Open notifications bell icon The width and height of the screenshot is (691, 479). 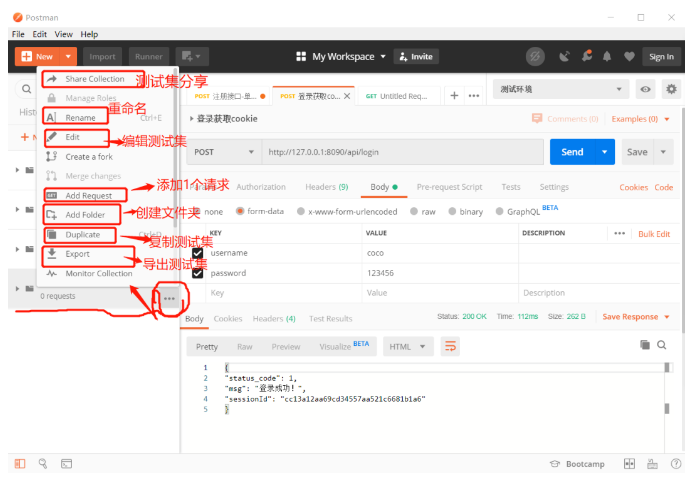click(607, 56)
